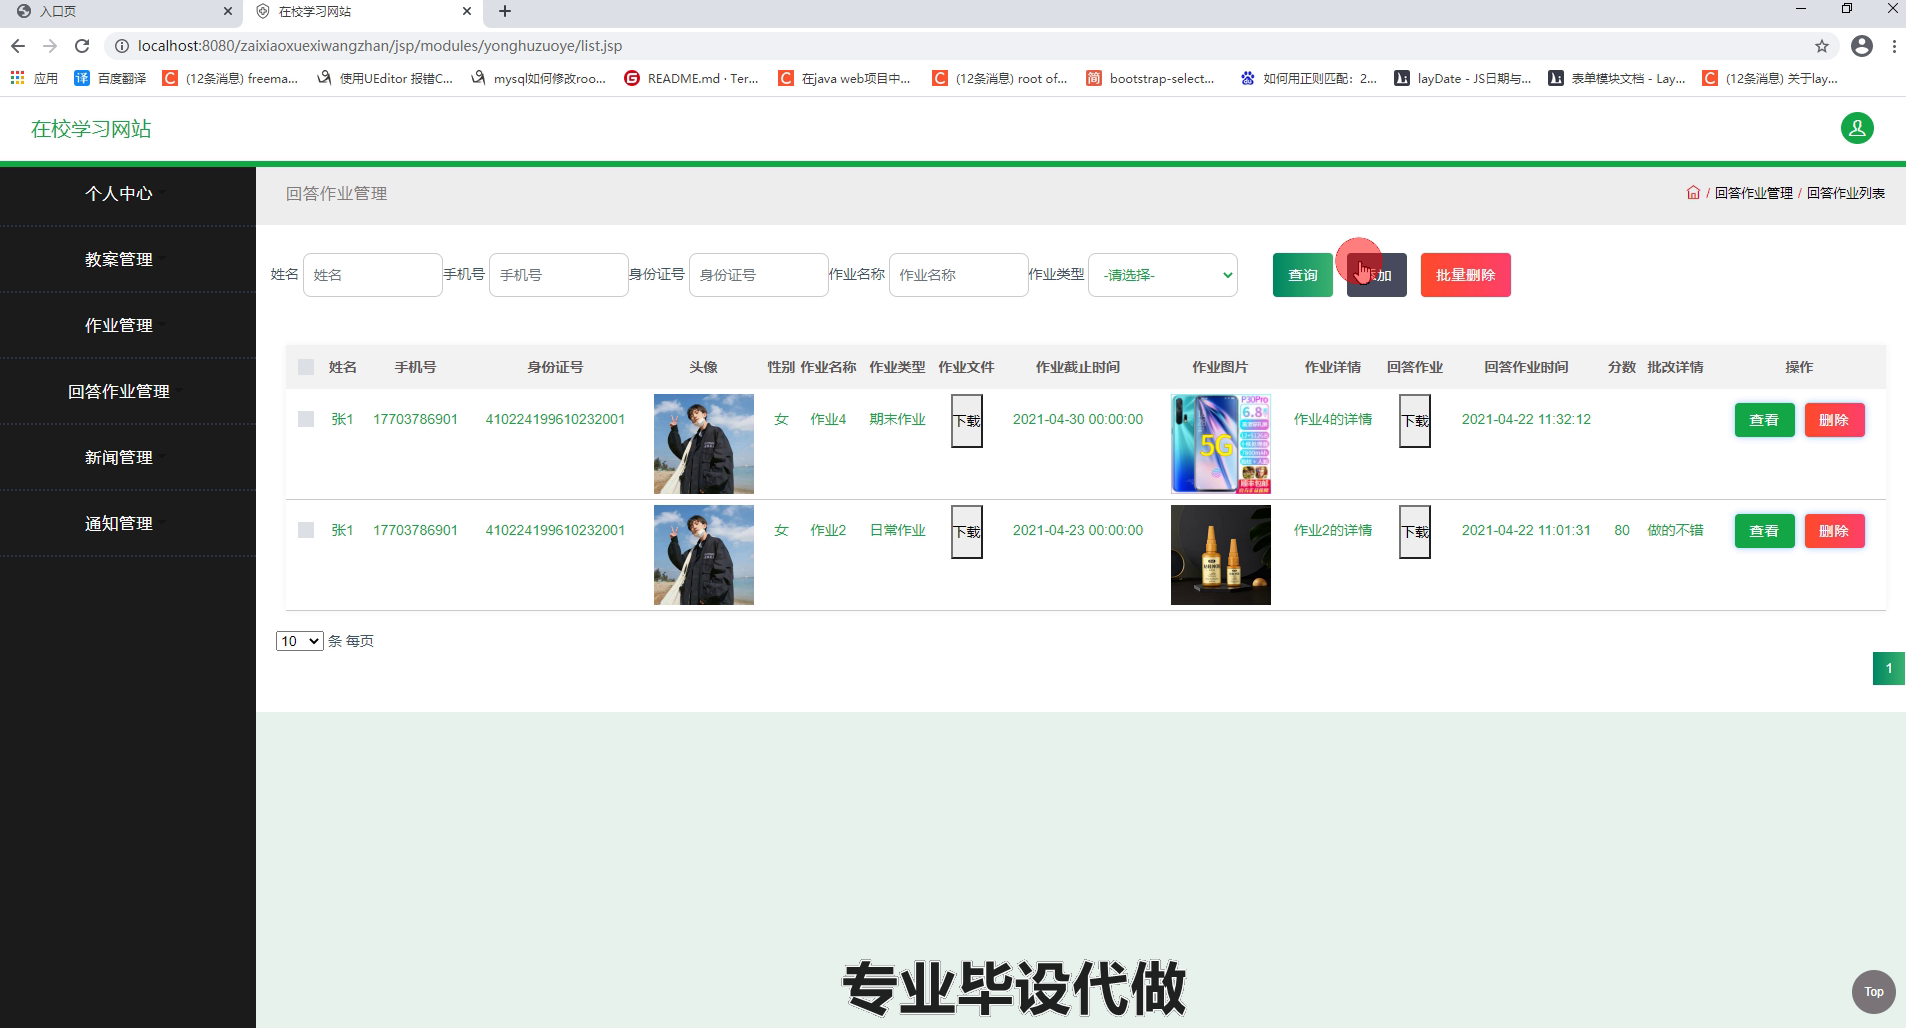1906x1028 pixels.
Task: Download 作业文件 for 作业2 row
Action: (966, 532)
